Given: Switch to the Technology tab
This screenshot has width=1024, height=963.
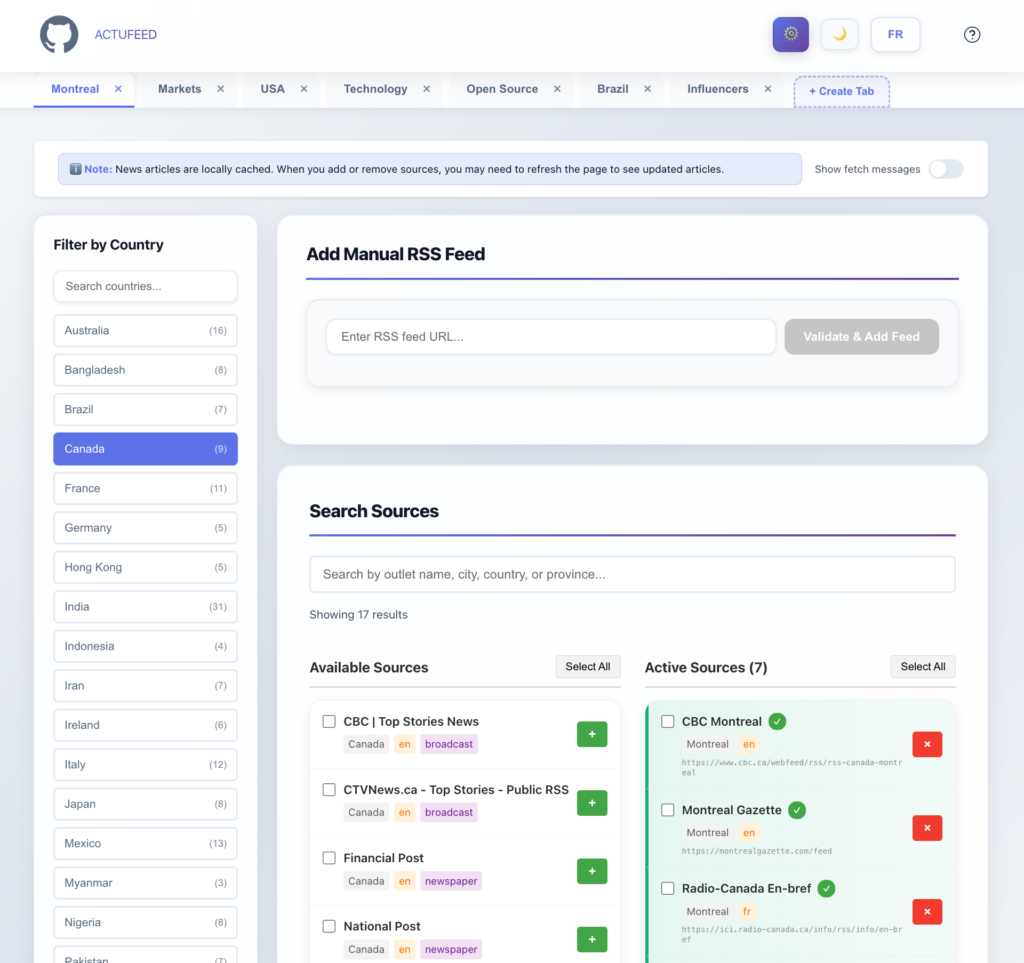Looking at the screenshot, I should (375, 89).
